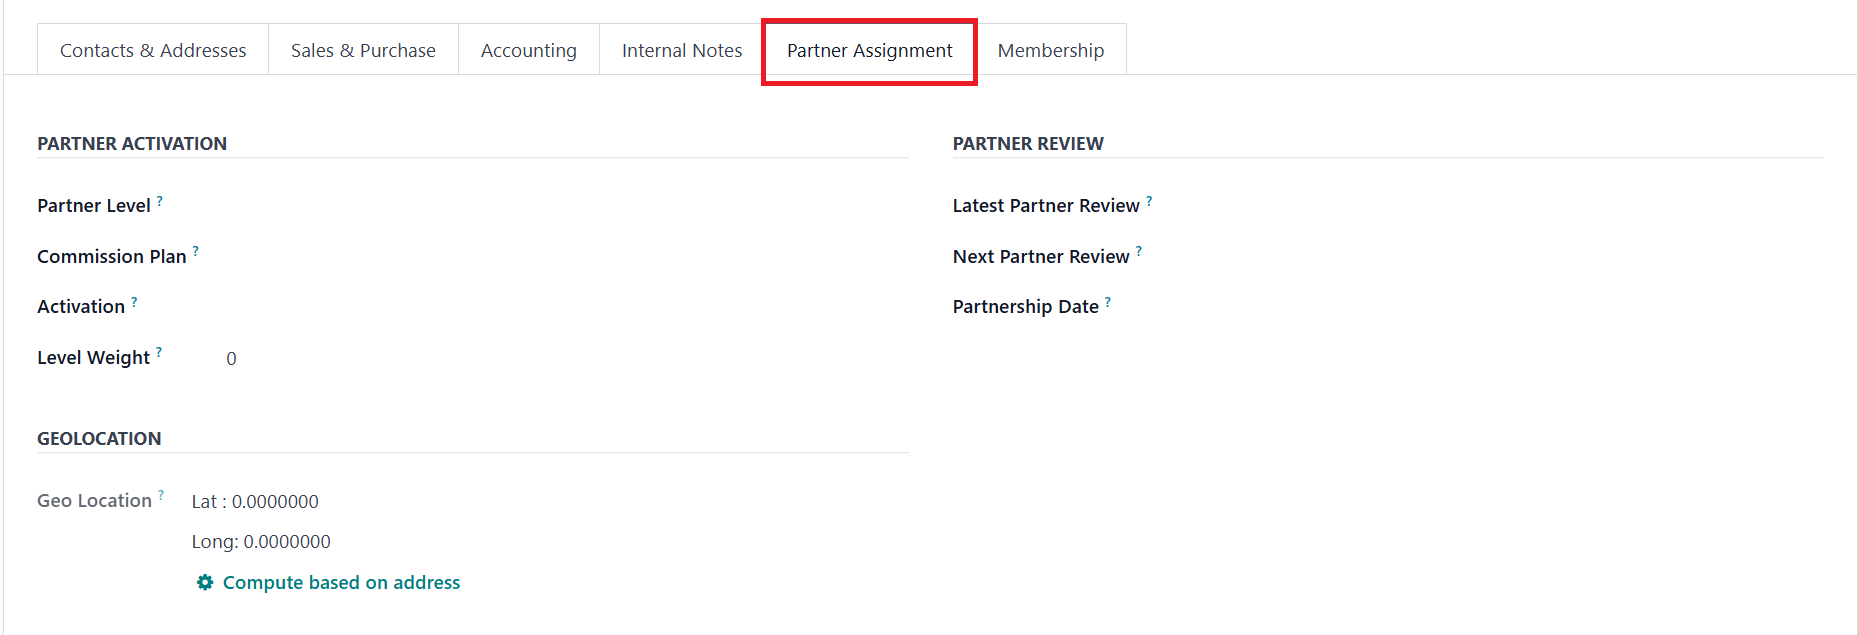
Task: Click the Geo Location help question mark
Action: point(161,495)
